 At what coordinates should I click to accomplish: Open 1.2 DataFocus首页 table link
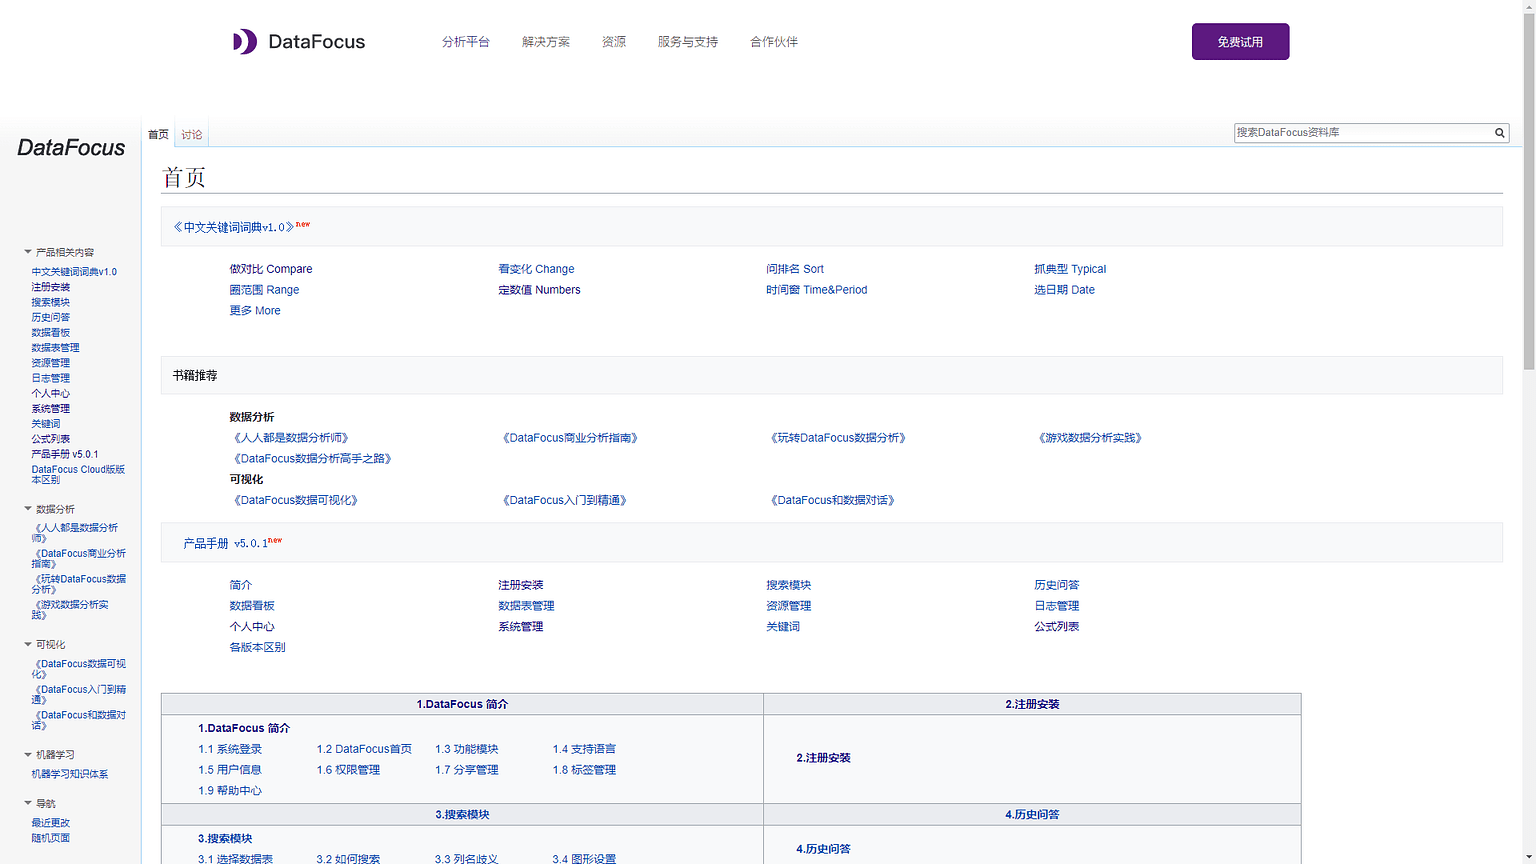click(364, 749)
